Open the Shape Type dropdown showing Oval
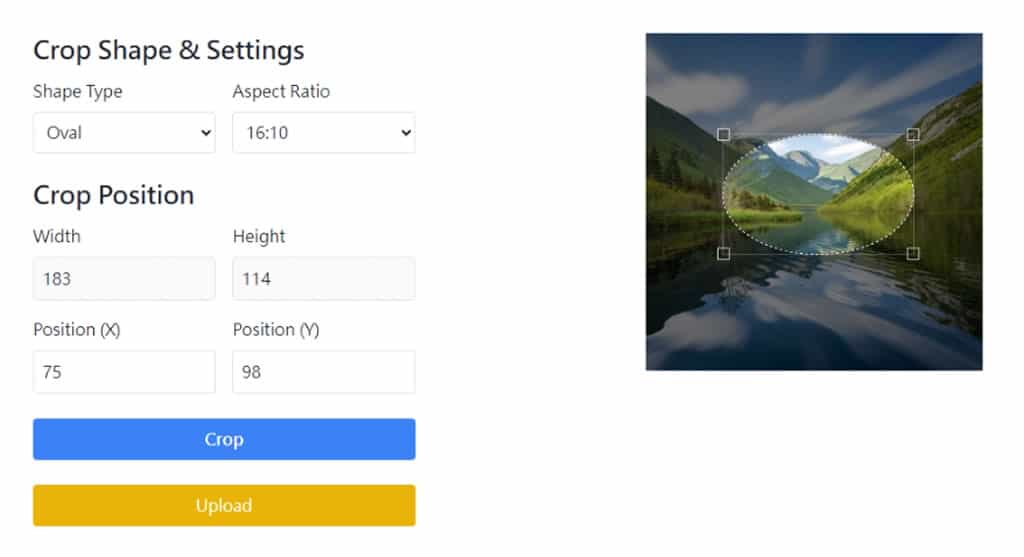Screen dimensions: 1024x557 click(x=124, y=133)
